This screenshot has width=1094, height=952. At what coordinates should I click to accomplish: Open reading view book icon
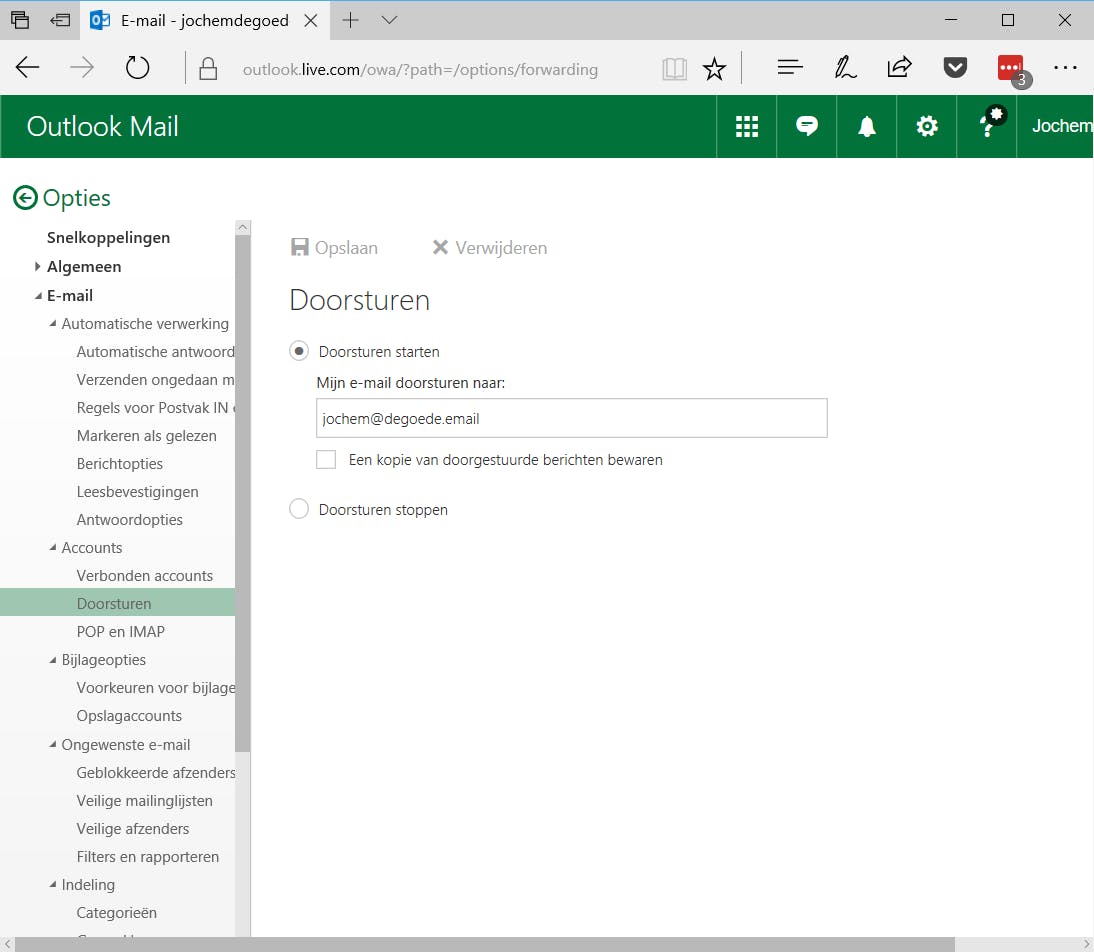click(675, 69)
